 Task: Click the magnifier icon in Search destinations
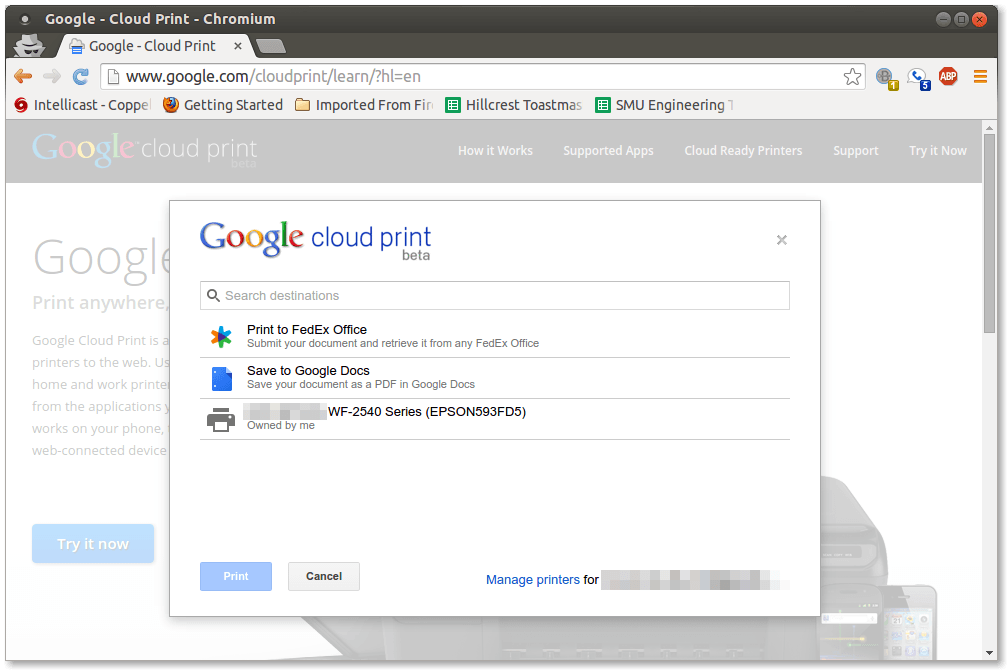pyautogui.click(x=213, y=295)
